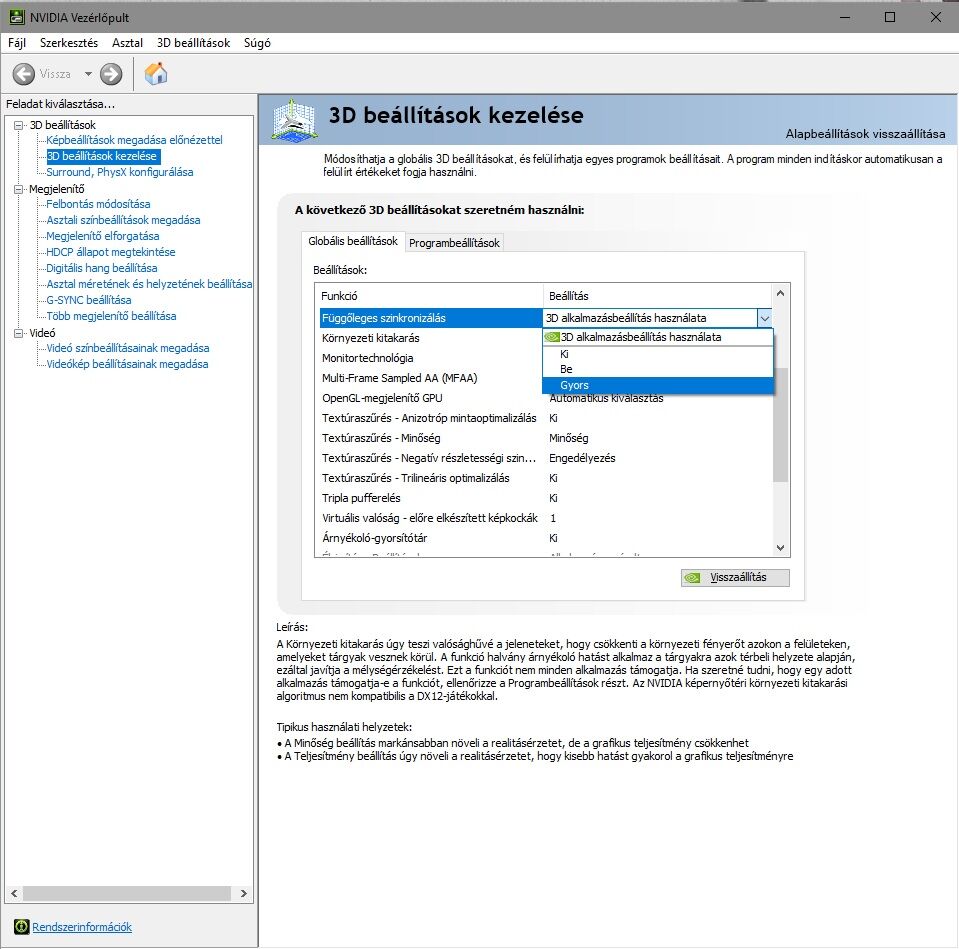This screenshot has height=949, width=959.
Task: Choose '3D alkalmazásbeállítás használata' list option
Action: tap(658, 337)
